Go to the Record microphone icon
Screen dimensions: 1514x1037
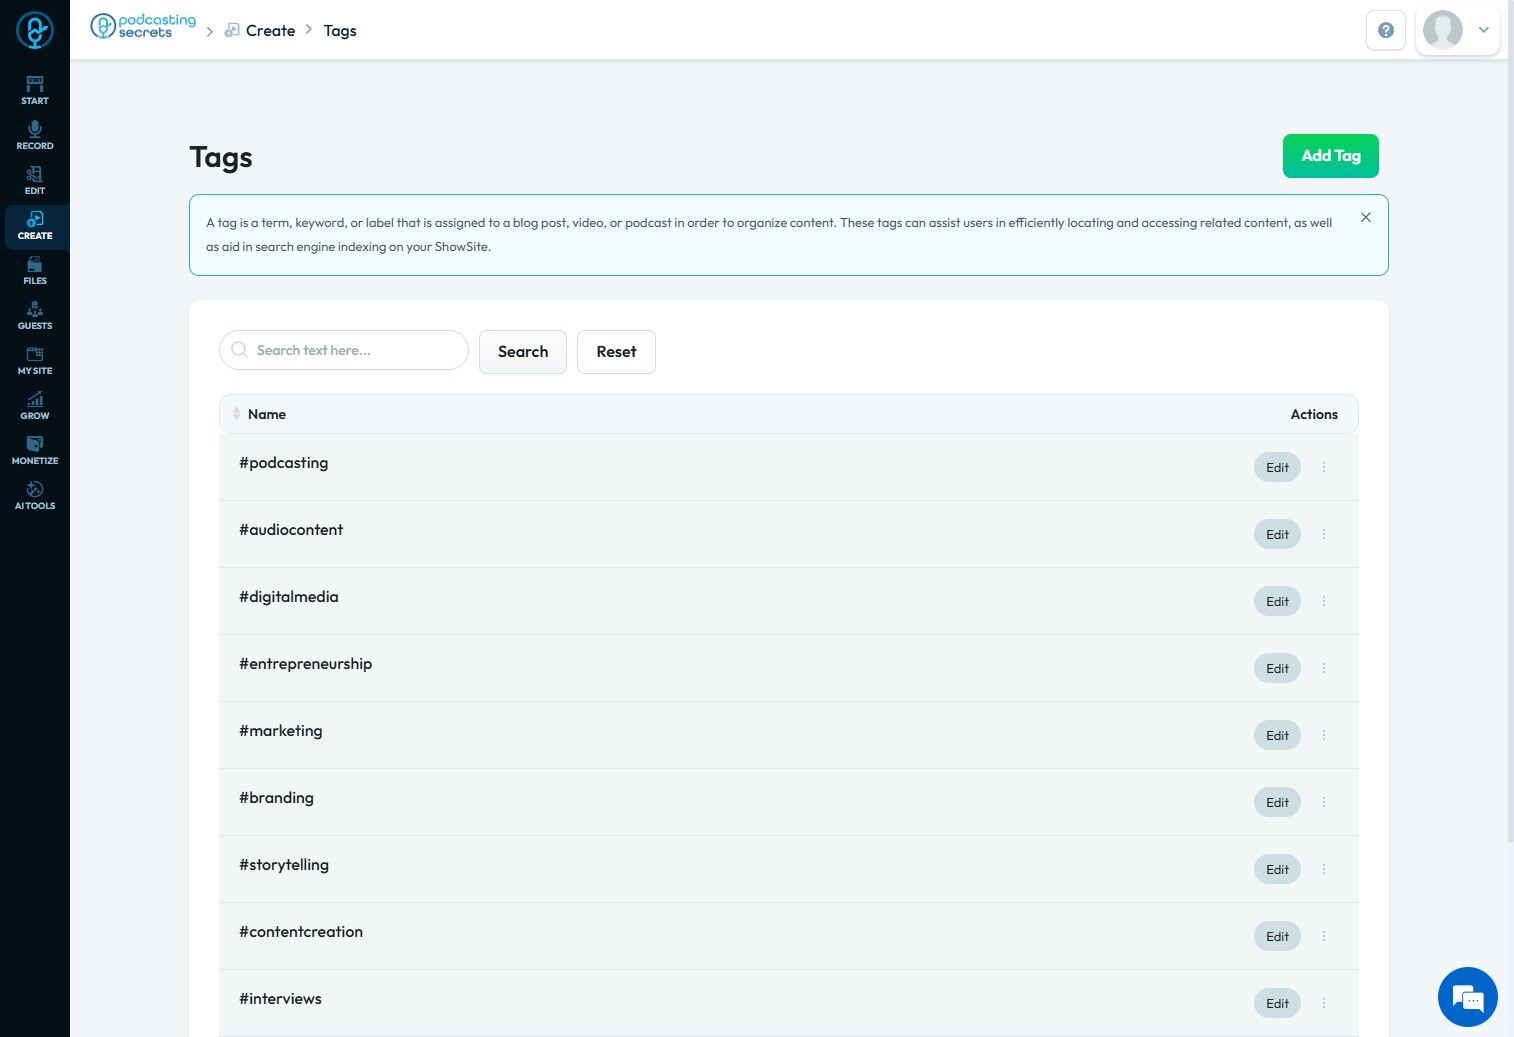[x=35, y=134]
